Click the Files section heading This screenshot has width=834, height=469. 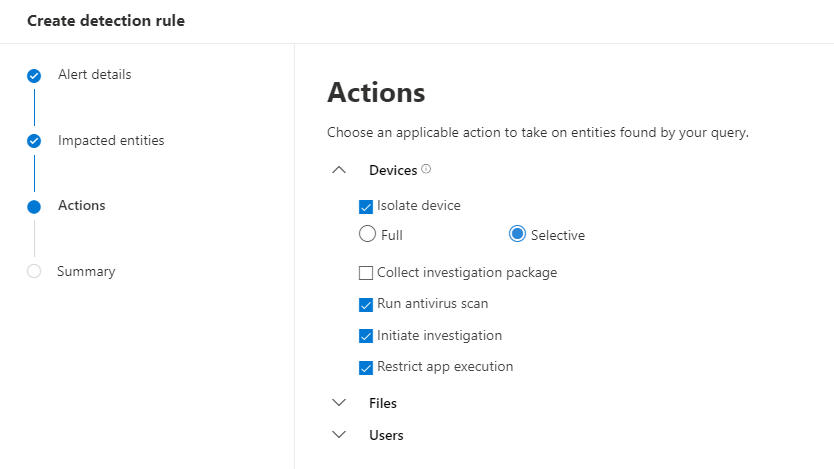[383, 403]
